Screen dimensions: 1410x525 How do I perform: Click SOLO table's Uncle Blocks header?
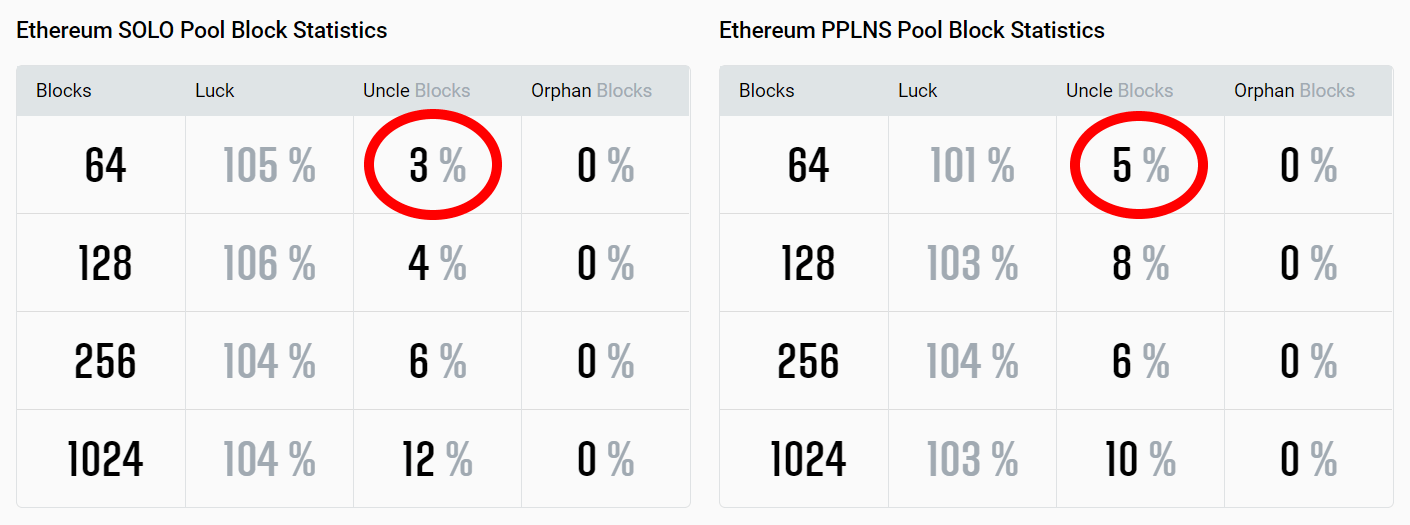point(416,91)
